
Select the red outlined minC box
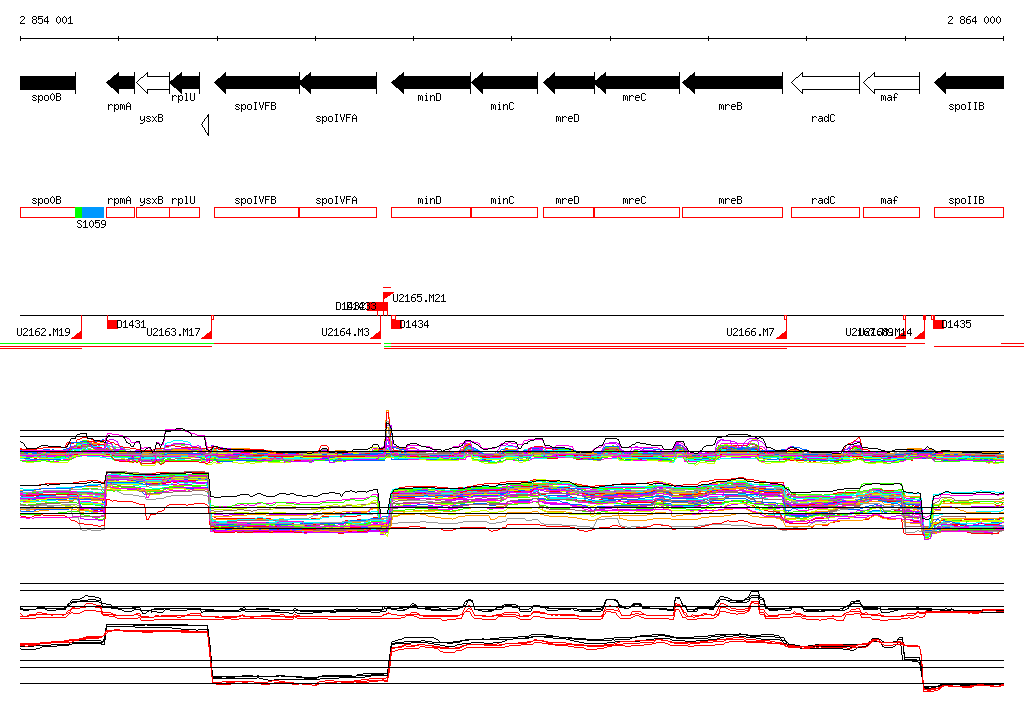504,212
